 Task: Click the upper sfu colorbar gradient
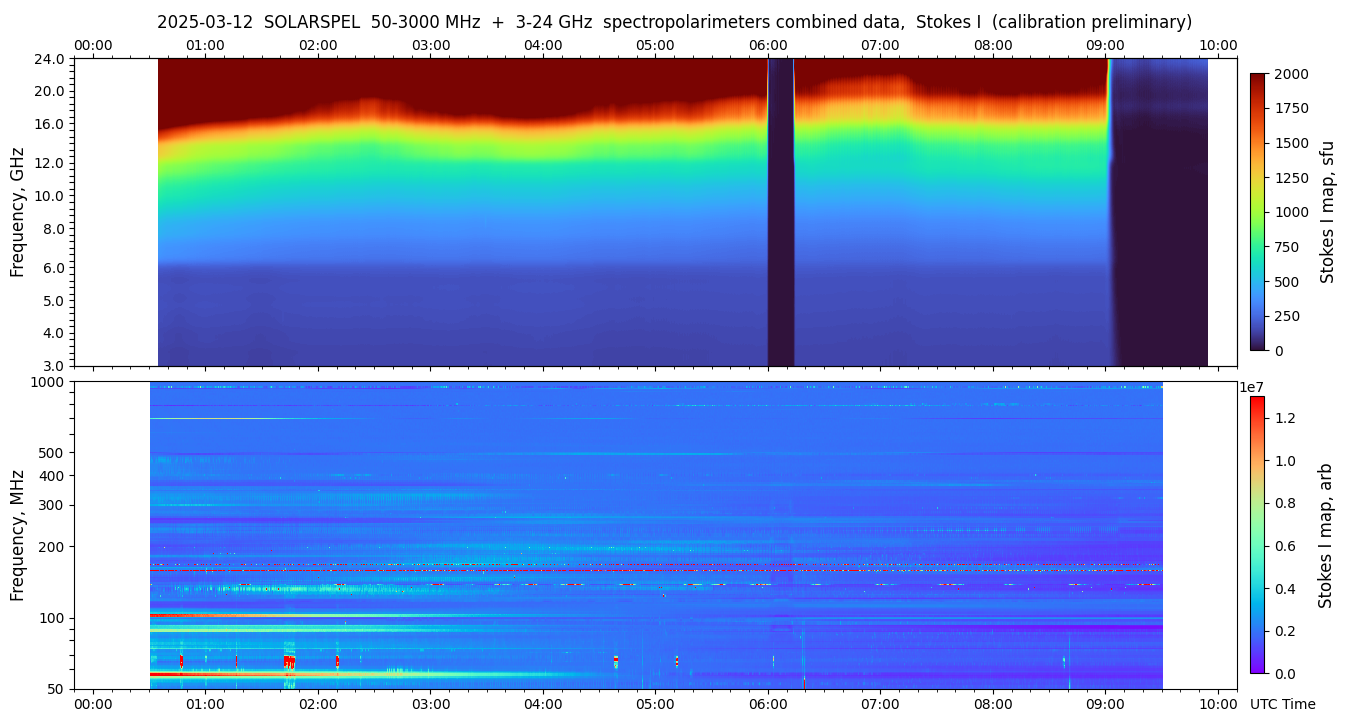tap(1258, 211)
